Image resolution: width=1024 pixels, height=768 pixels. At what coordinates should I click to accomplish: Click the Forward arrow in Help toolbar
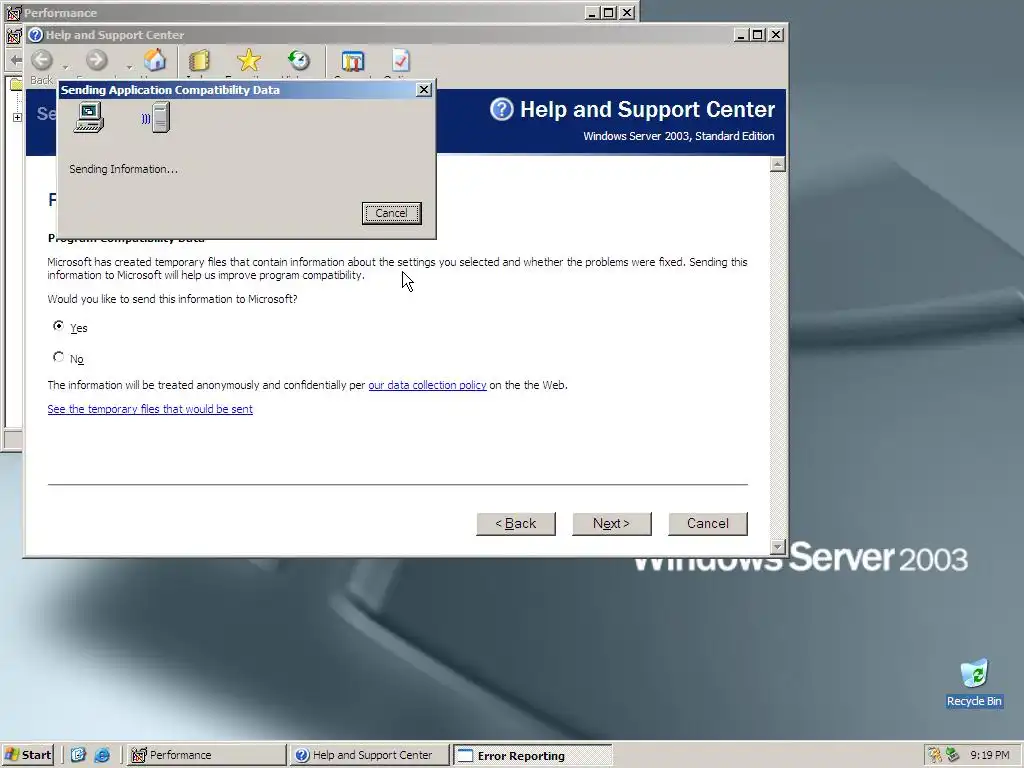point(96,61)
